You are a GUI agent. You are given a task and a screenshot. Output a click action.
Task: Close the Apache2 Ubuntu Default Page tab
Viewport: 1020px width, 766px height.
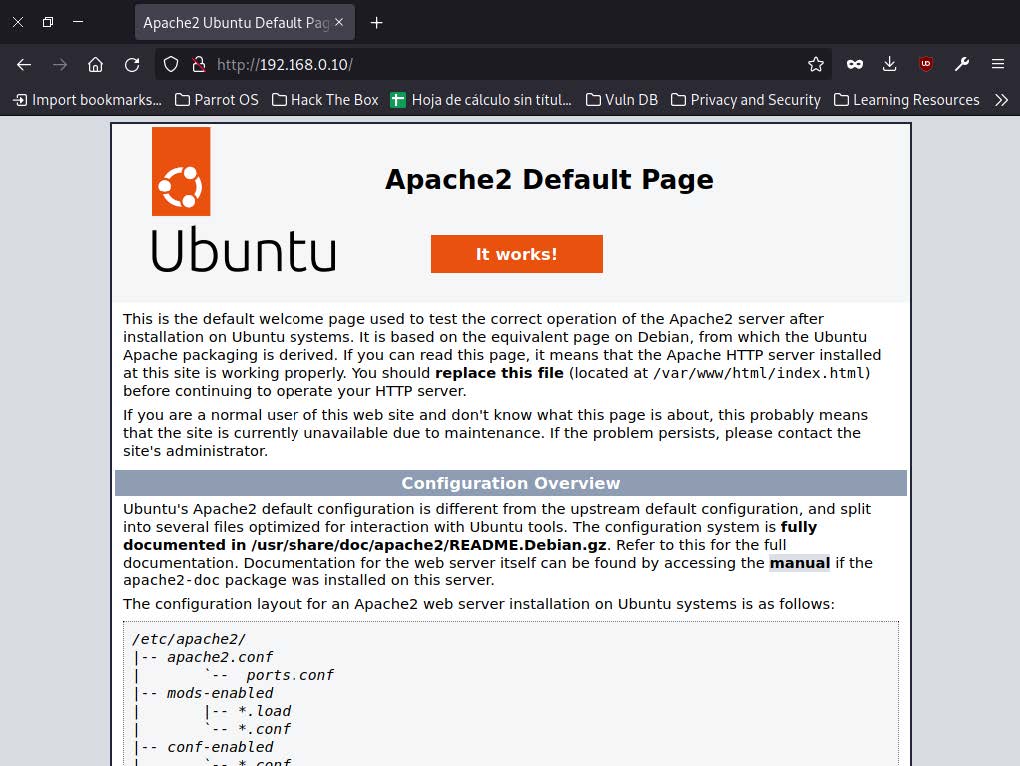339,22
